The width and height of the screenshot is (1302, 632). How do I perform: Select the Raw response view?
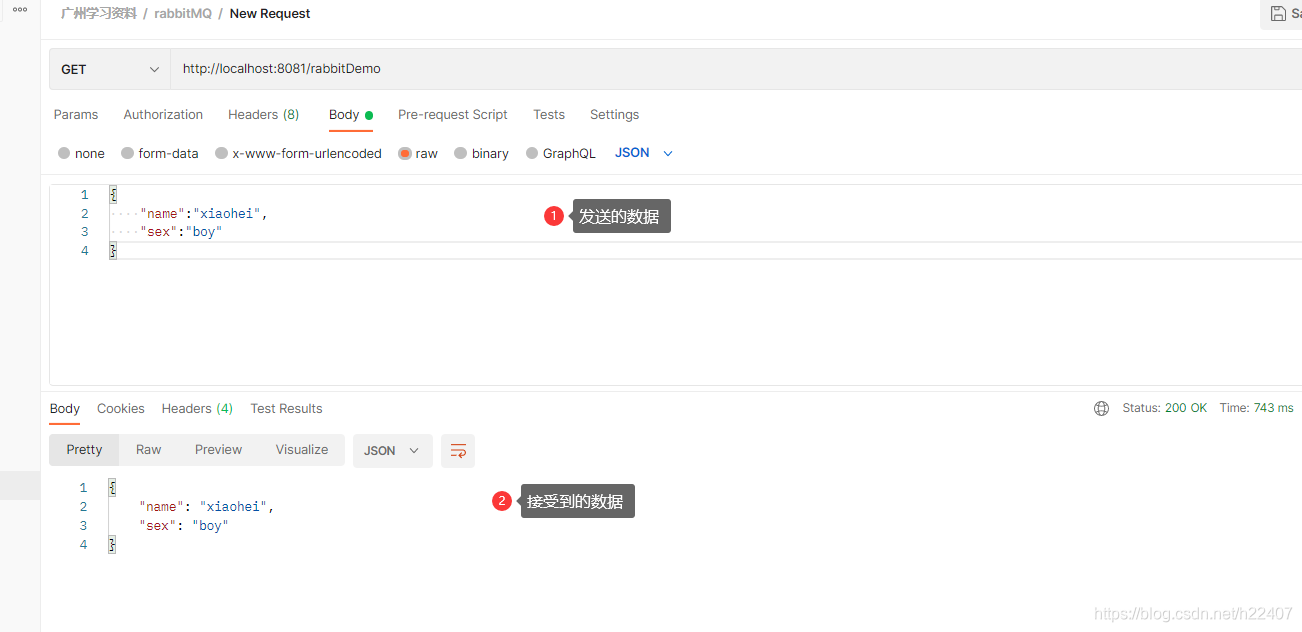coord(149,450)
